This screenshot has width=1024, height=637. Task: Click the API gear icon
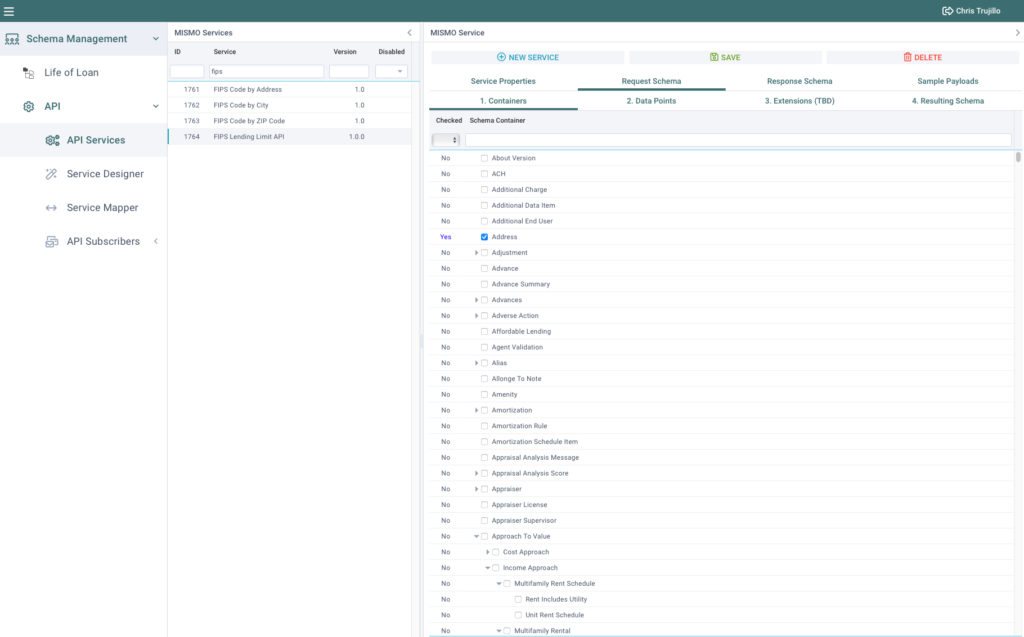click(x=28, y=106)
